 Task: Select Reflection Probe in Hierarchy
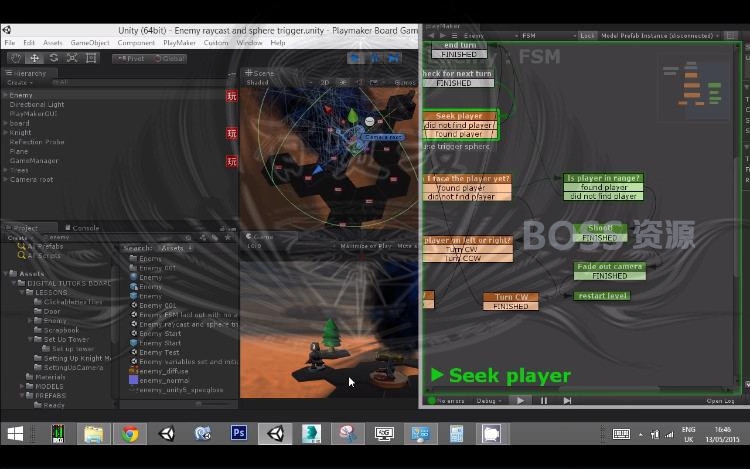37,142
